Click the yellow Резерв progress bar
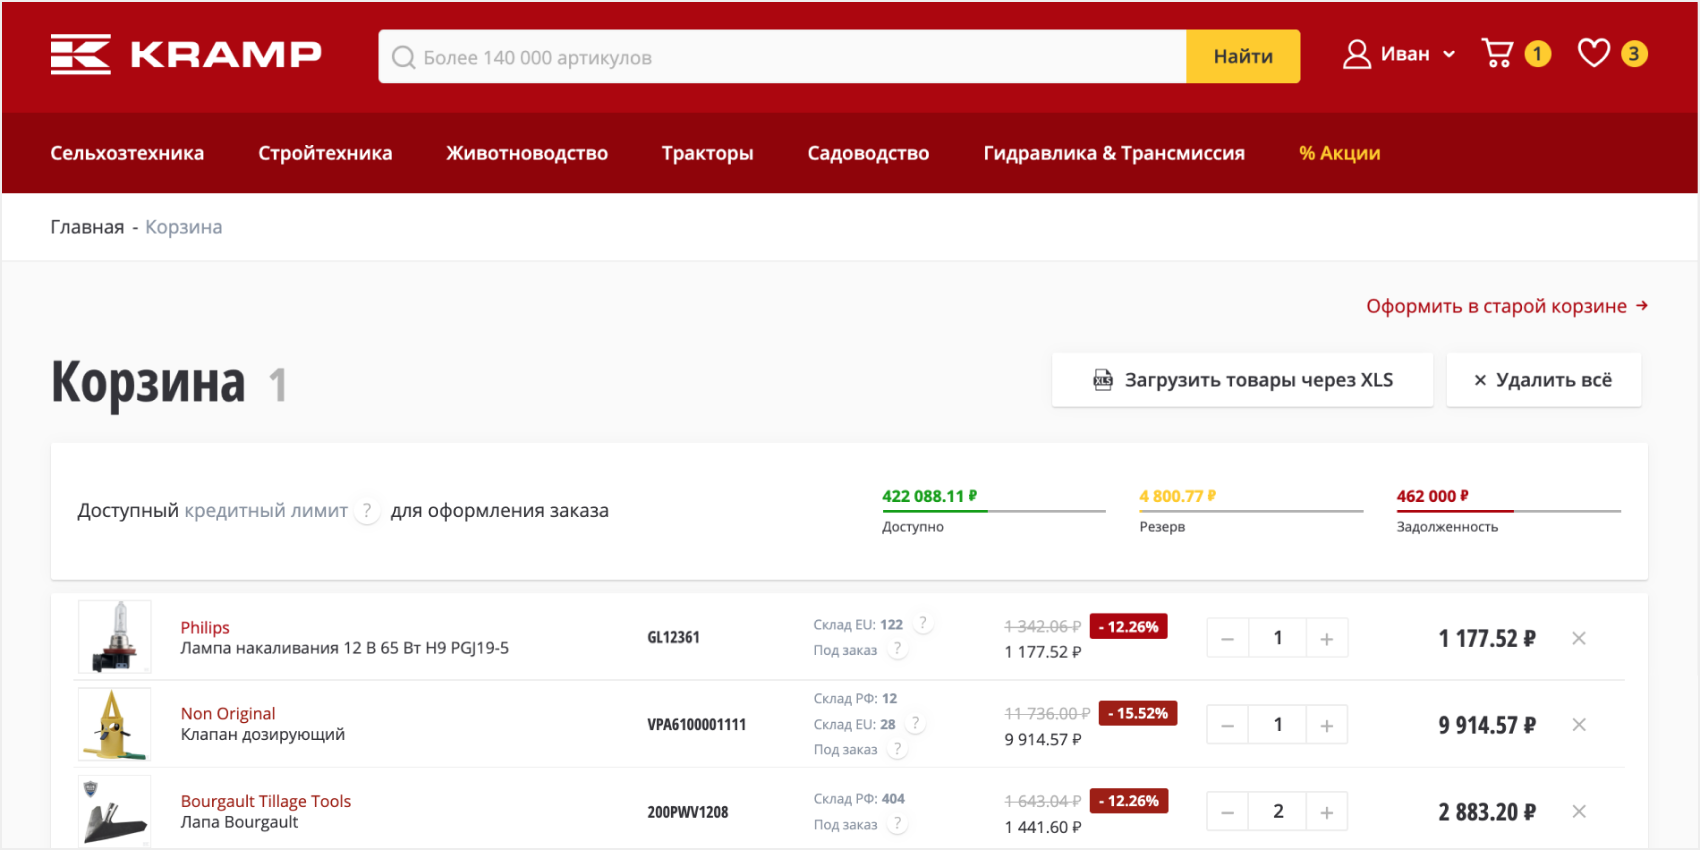This screenshot has height=850, width=1700. point(1251,511)
